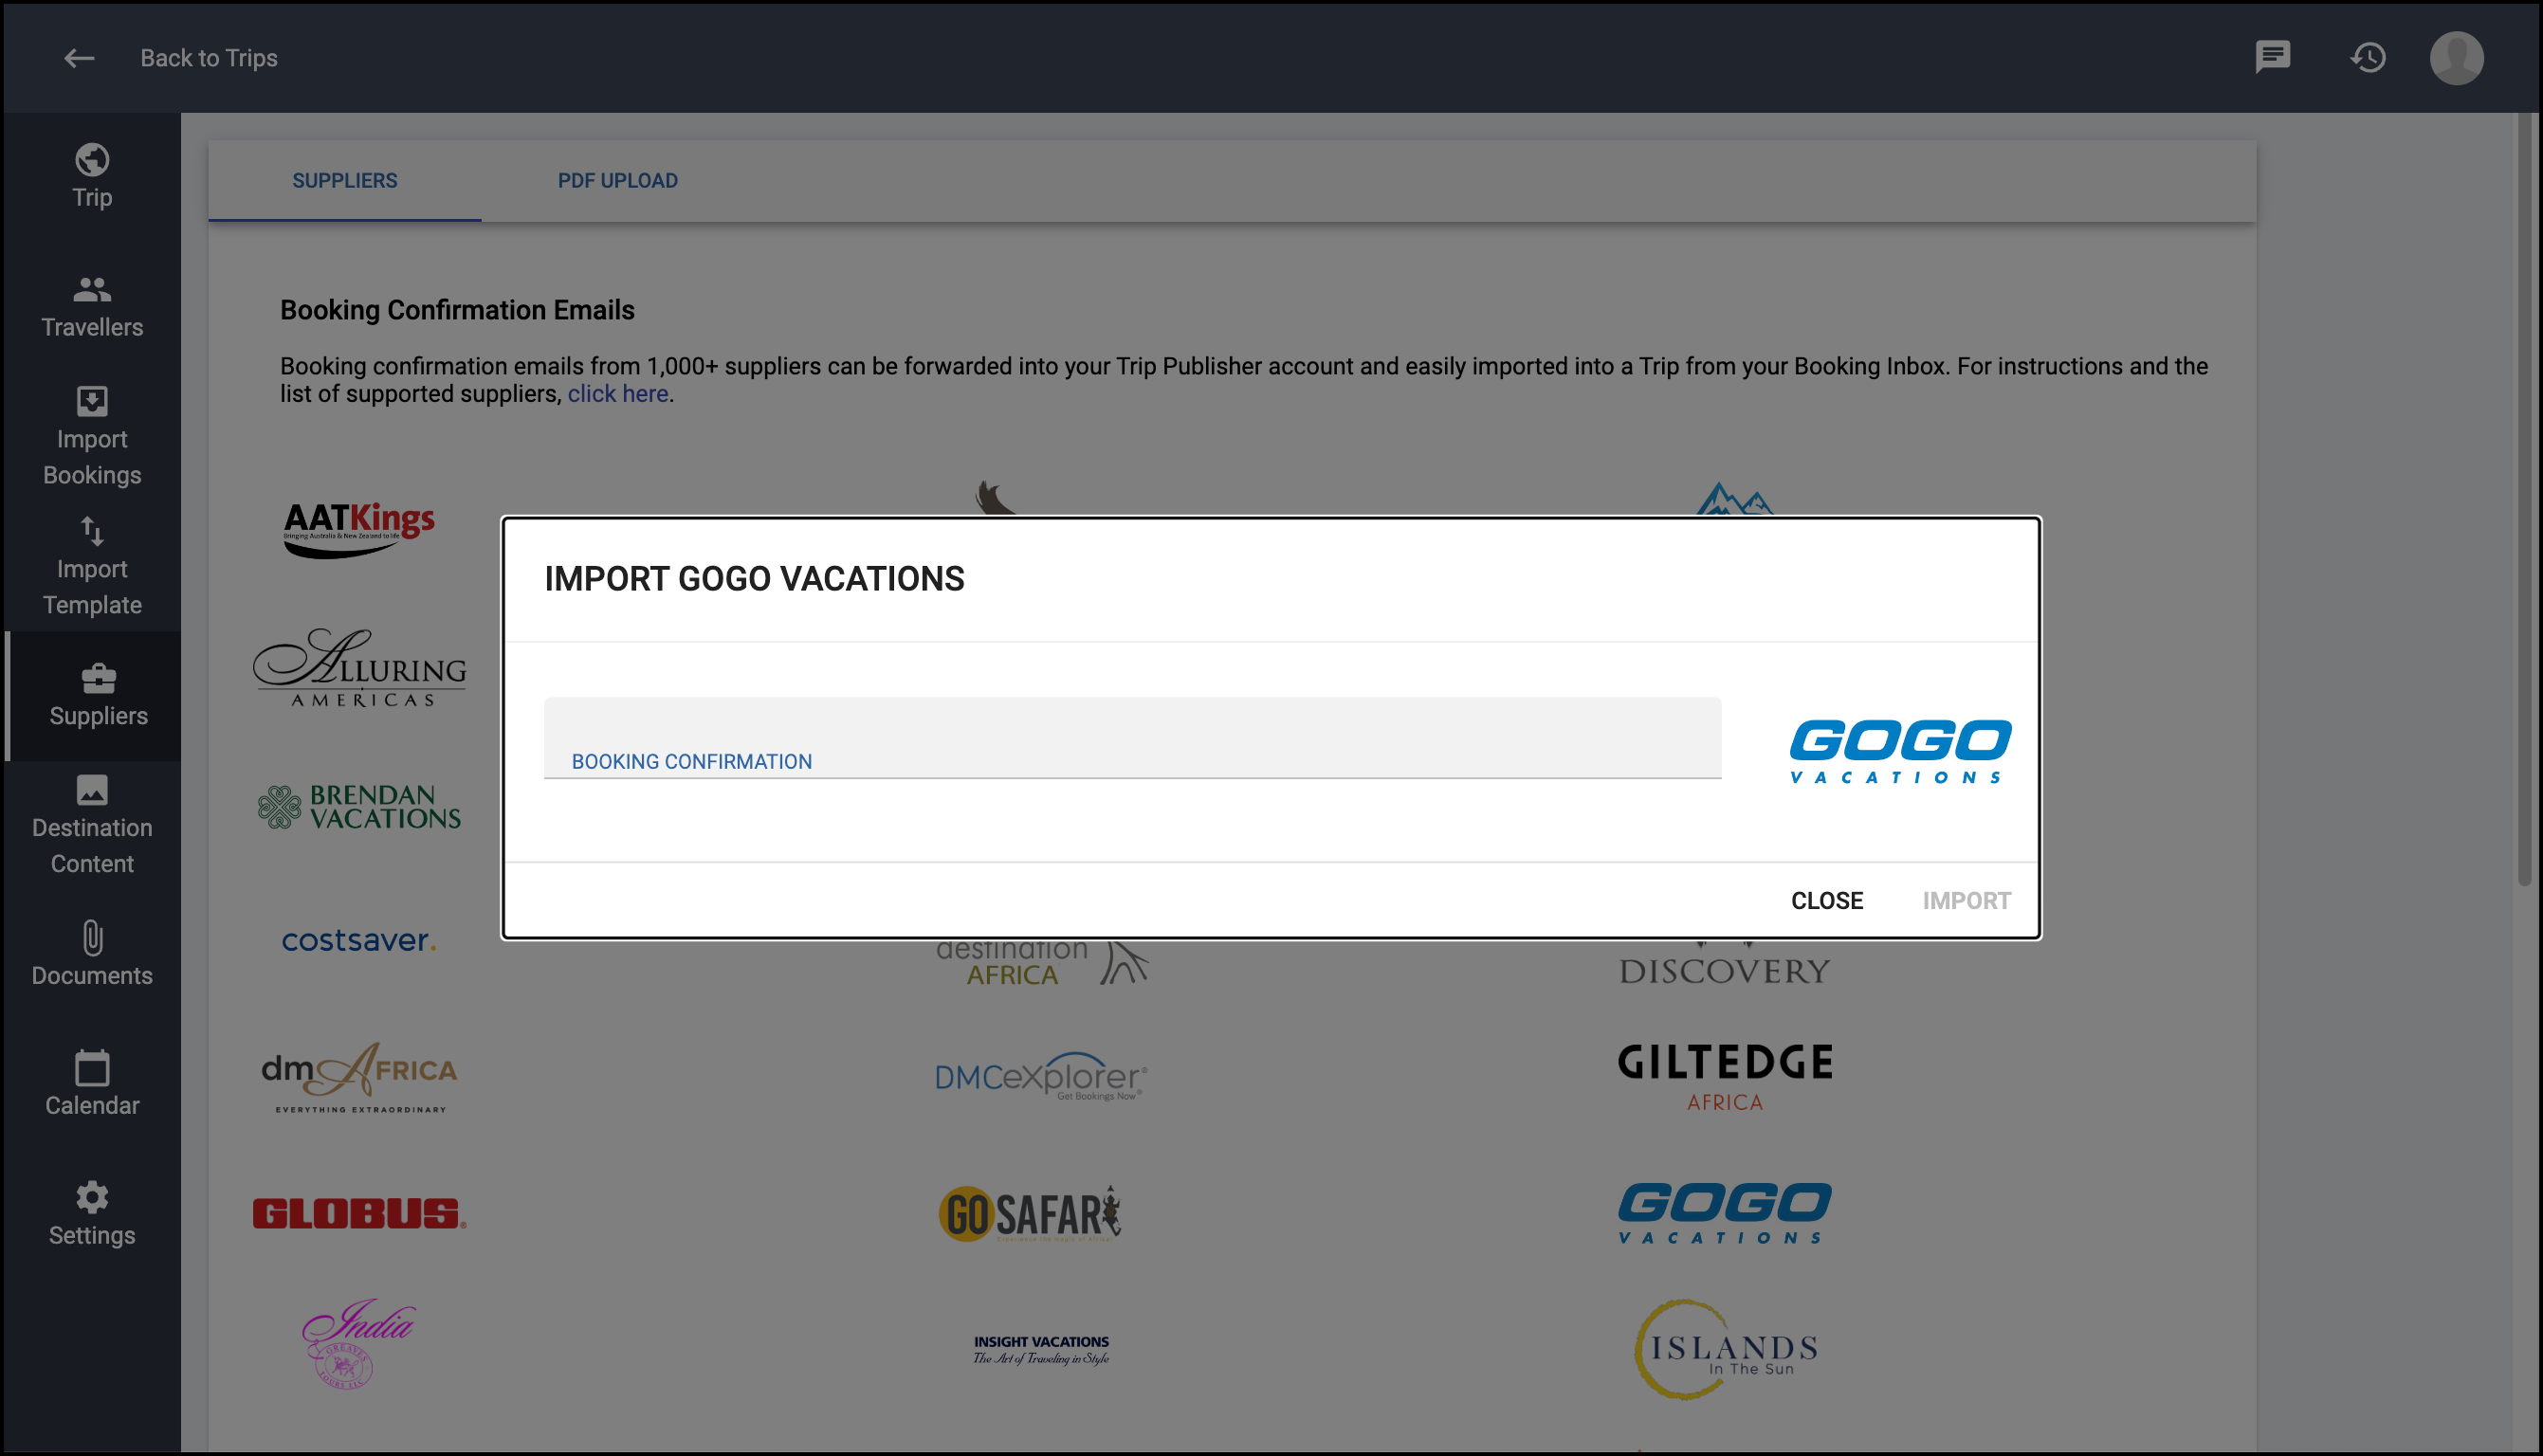Open the user profile avatar
The height and width of the screenshot is (1456, 2543).
point(2456,57)
